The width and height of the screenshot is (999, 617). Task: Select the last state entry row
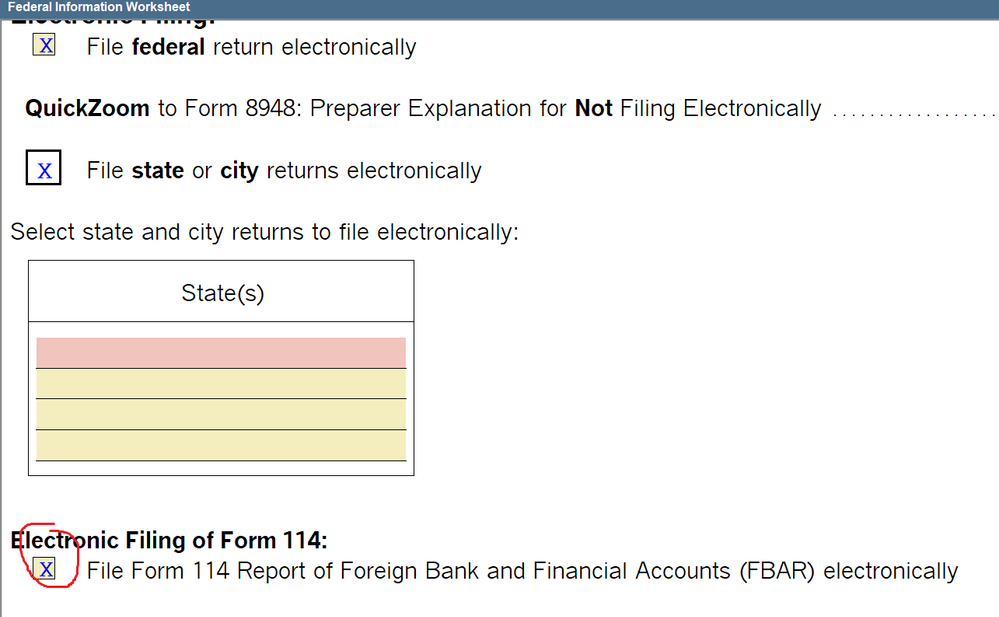[221, 445]
